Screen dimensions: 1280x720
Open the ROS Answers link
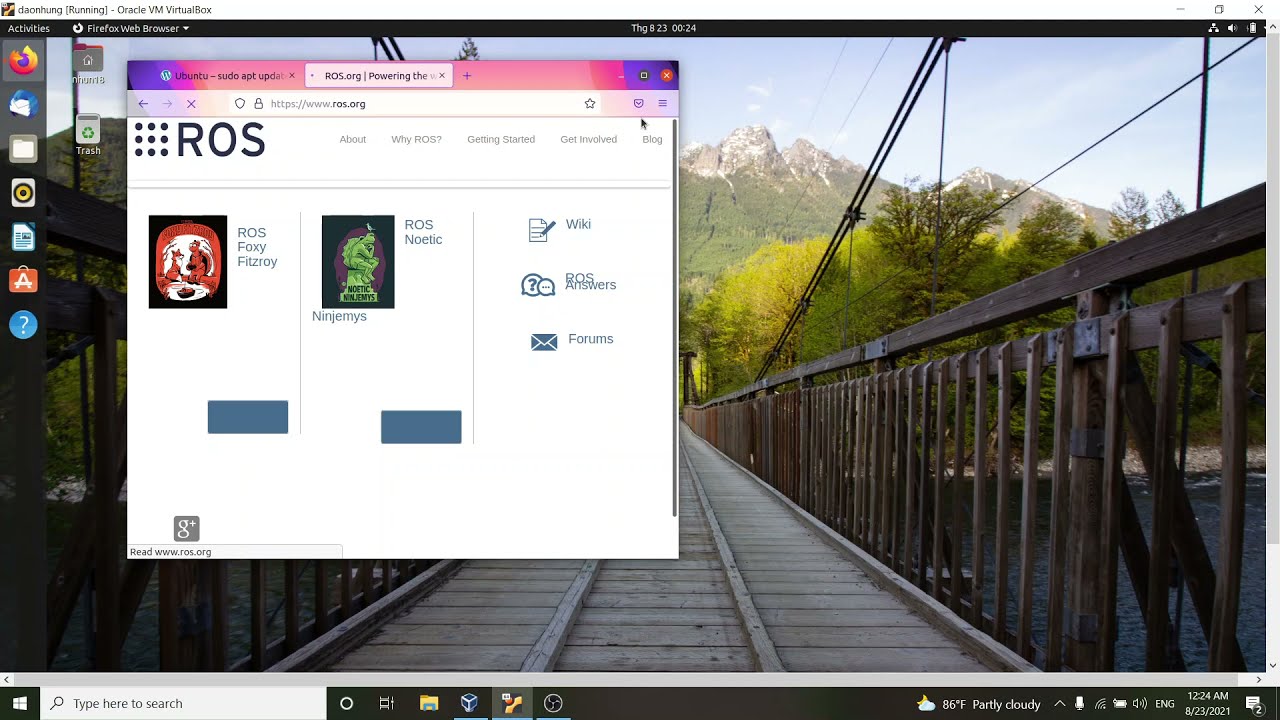[590, 282]
